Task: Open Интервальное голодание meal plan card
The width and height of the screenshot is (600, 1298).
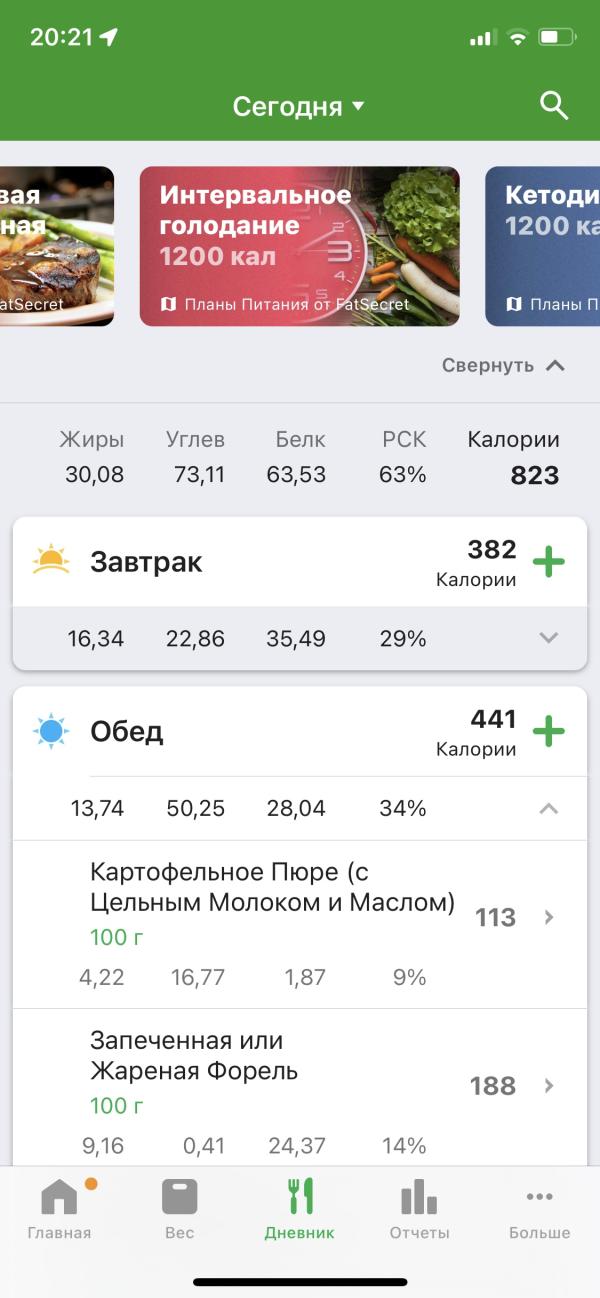Action: pos(299,246)
